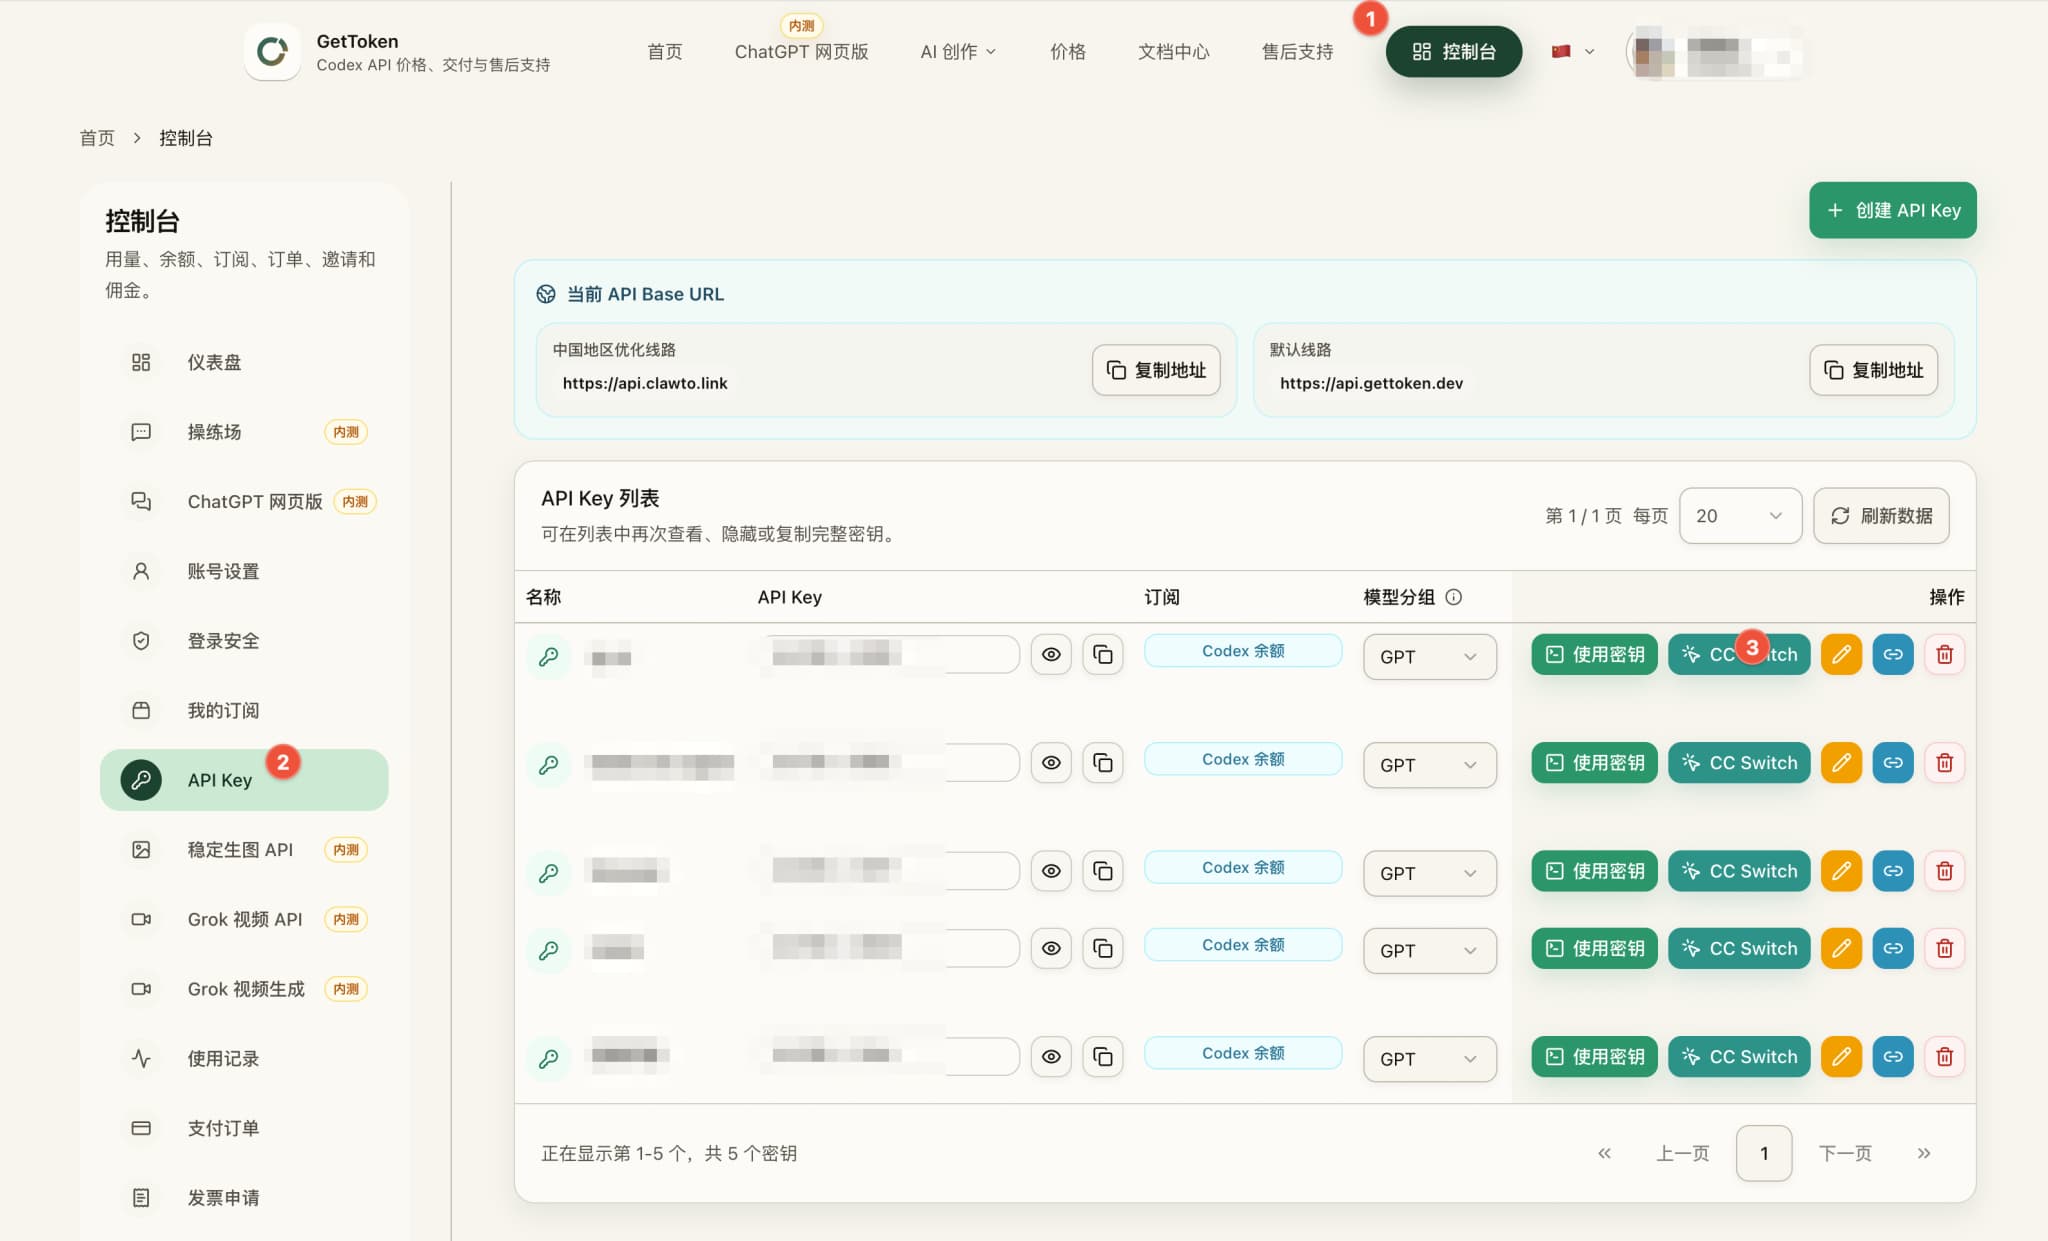Open fifth row's GPT model group dropdown

[1430, 1059]
